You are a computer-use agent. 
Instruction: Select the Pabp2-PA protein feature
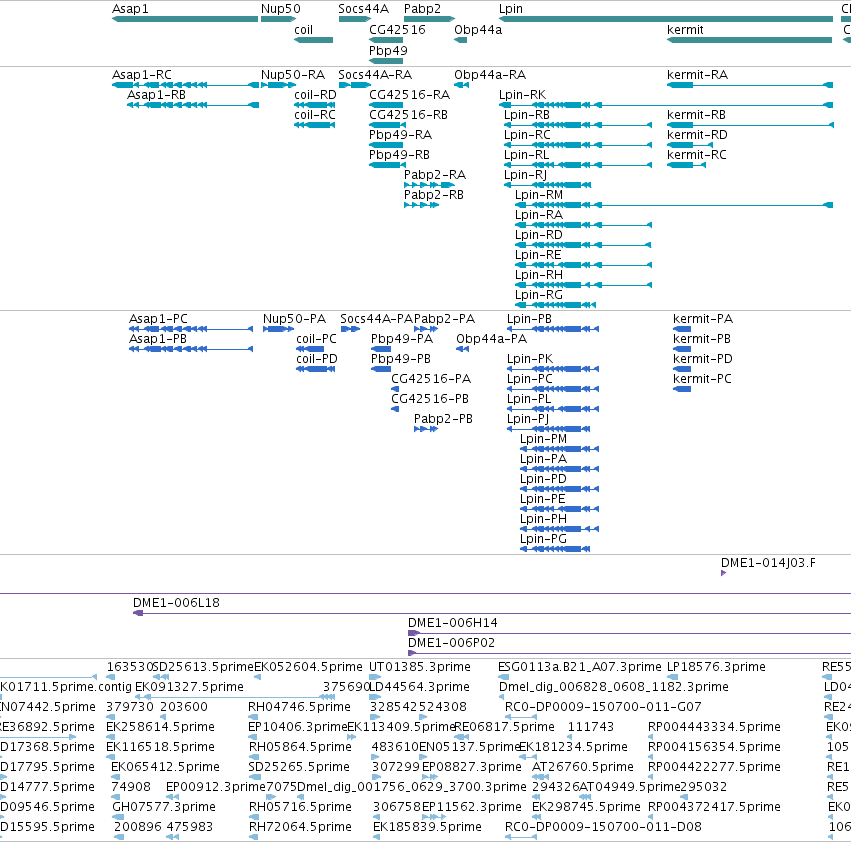427,329
